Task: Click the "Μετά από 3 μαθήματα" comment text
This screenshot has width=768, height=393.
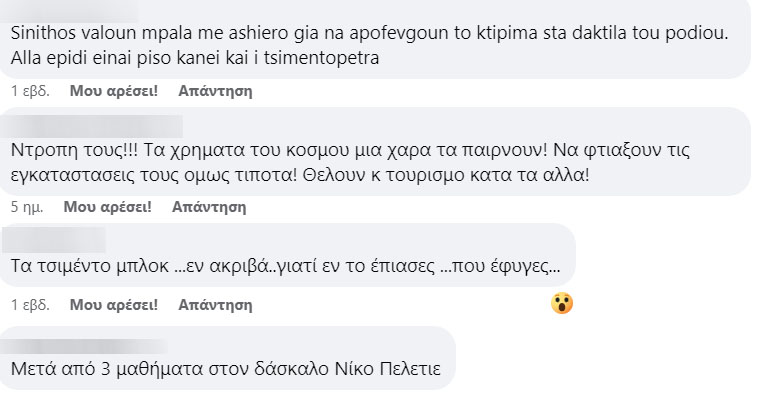Action: pyautogui.click(x=226, y=368)
